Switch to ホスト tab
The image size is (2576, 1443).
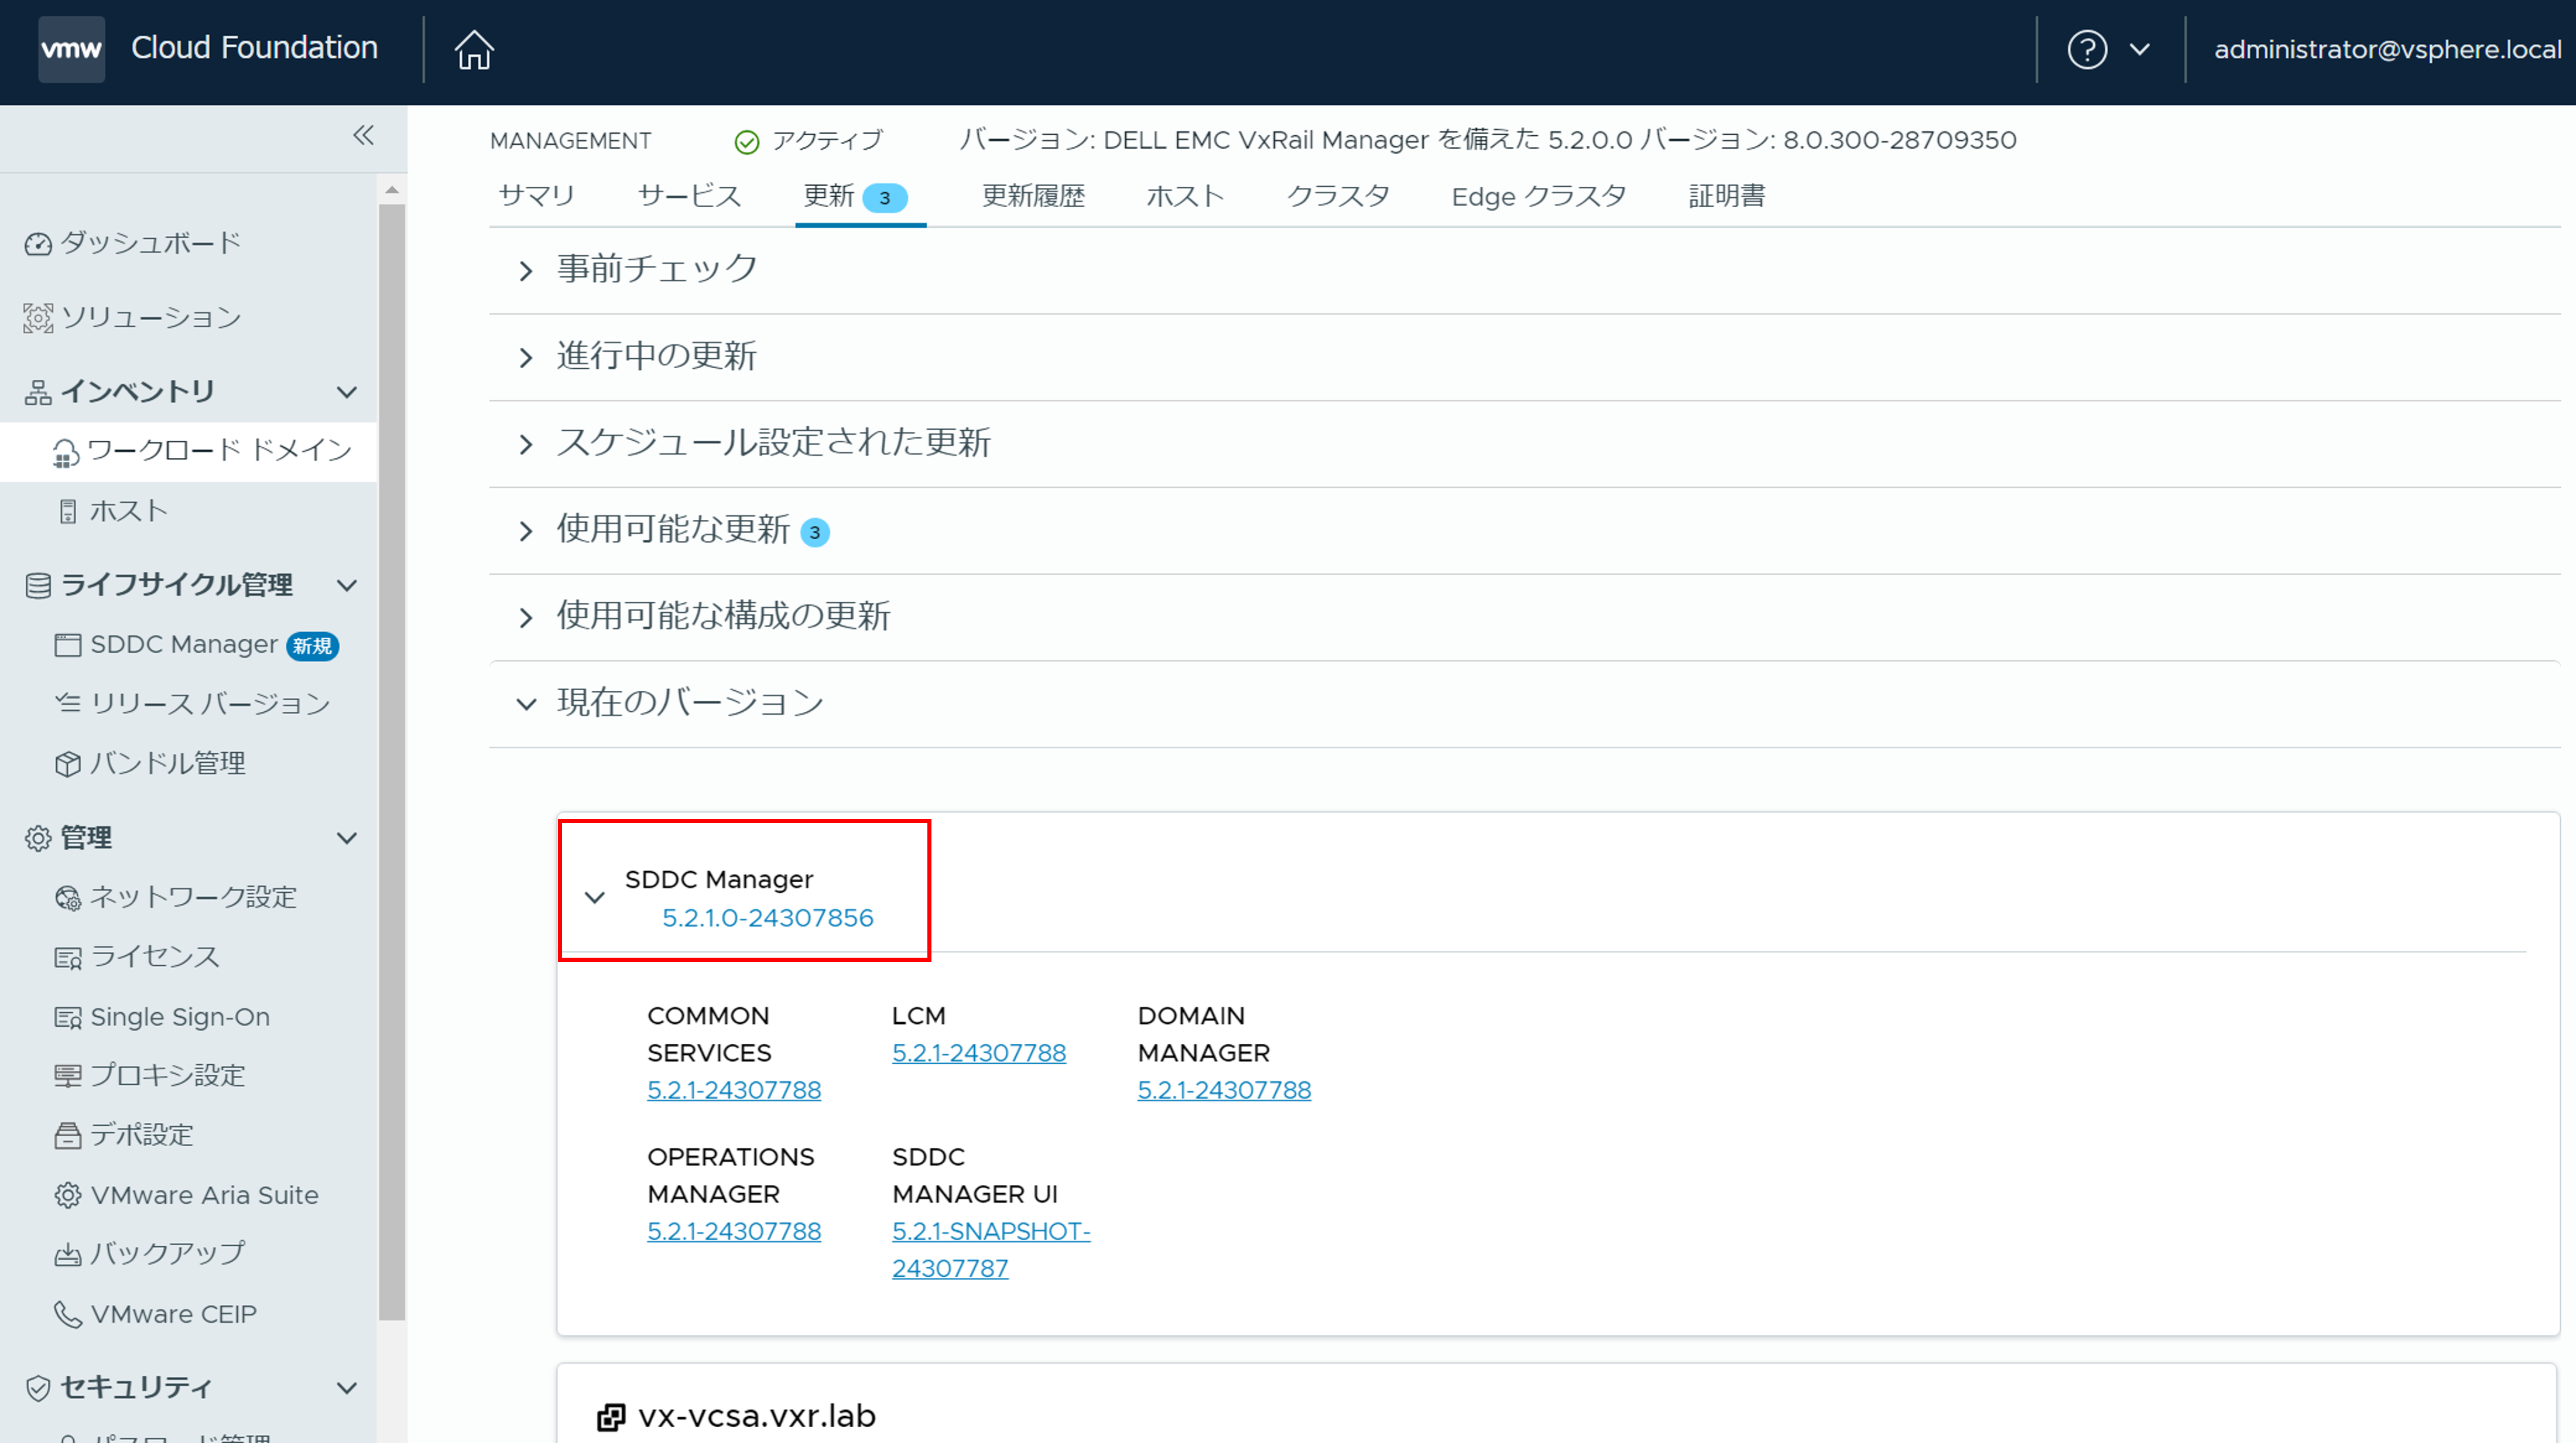pyautogui.click(x=1185, y=196)
